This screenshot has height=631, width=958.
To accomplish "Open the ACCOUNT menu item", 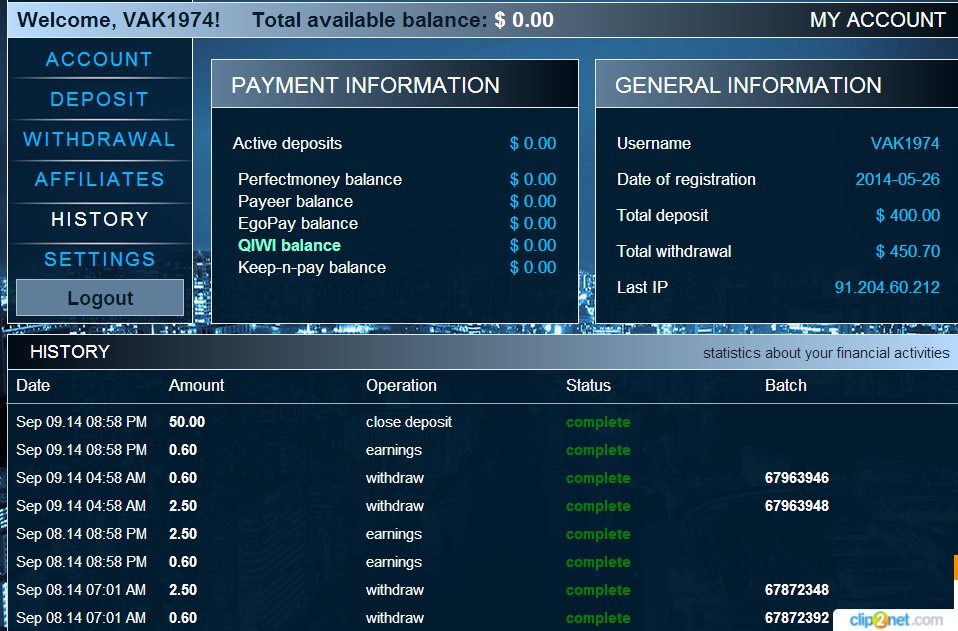I will coord(99,59).
